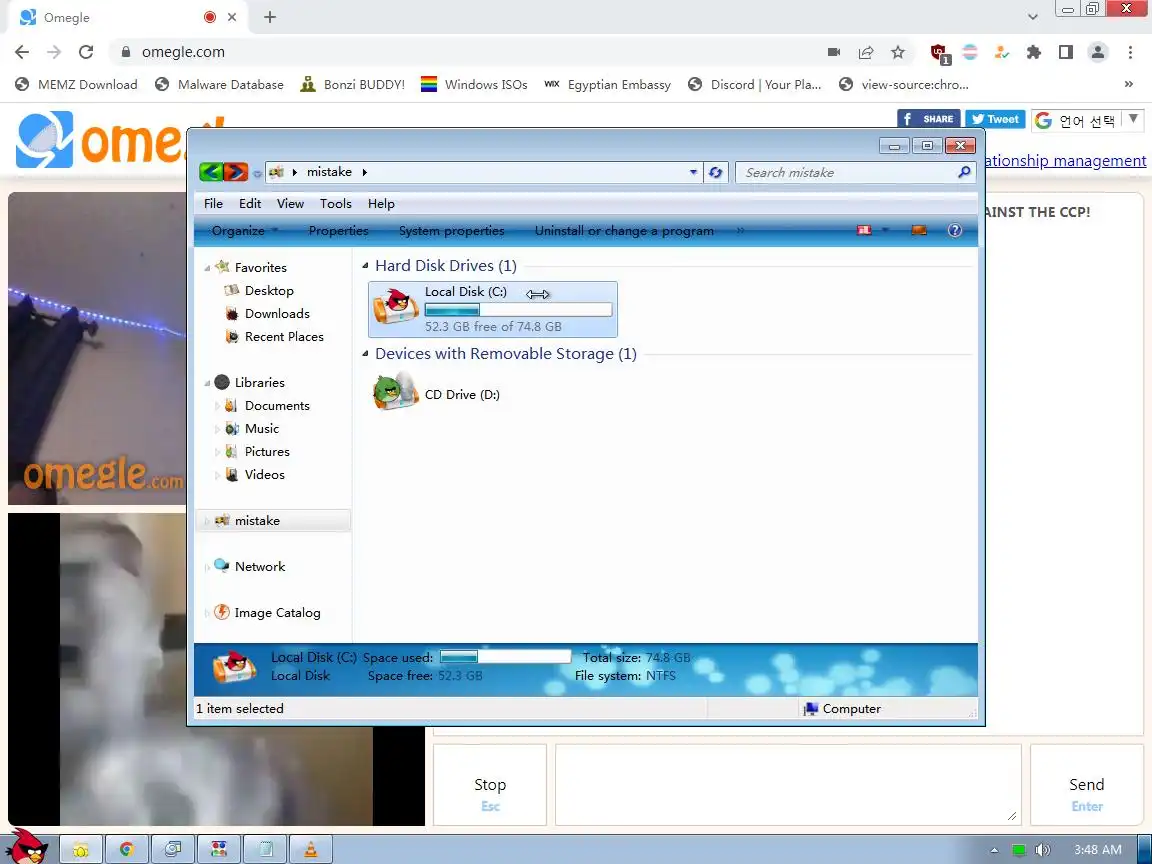Open the Google language select dropdown
This screenshot has width=1152, height=864.
point(1087,120)
